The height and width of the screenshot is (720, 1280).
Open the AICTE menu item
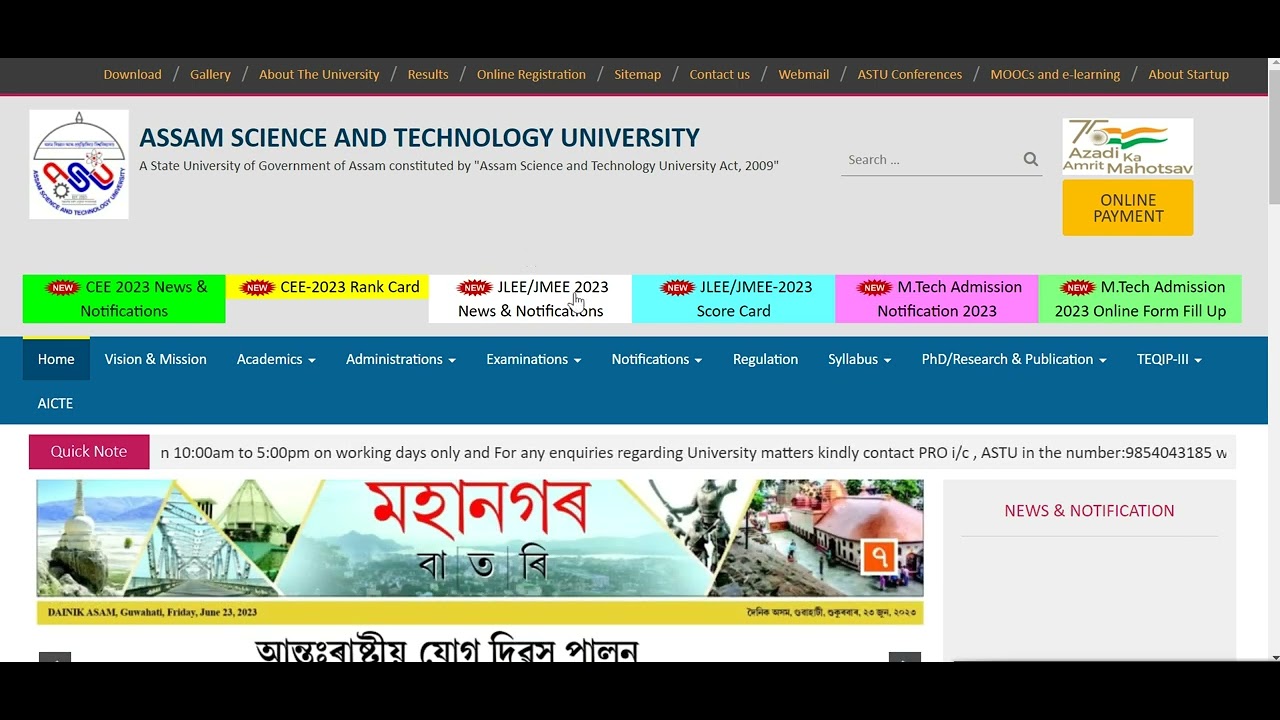[x=55, y=403]
